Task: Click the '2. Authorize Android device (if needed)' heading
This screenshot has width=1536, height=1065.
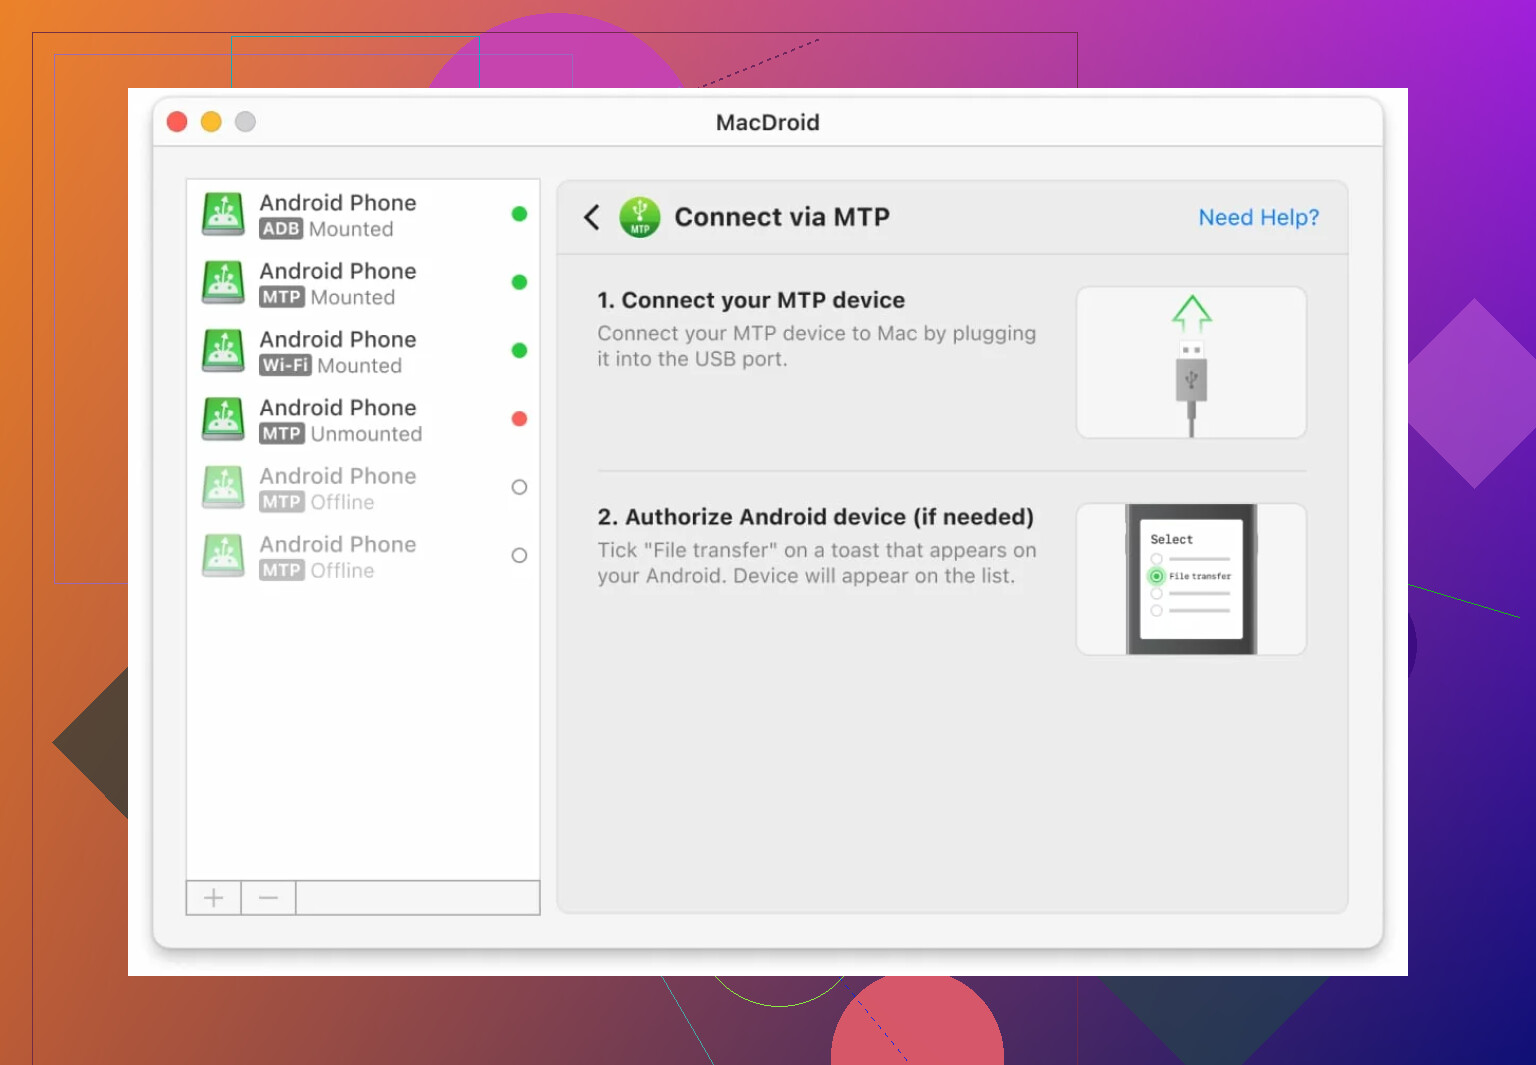Action: [816, 517]
